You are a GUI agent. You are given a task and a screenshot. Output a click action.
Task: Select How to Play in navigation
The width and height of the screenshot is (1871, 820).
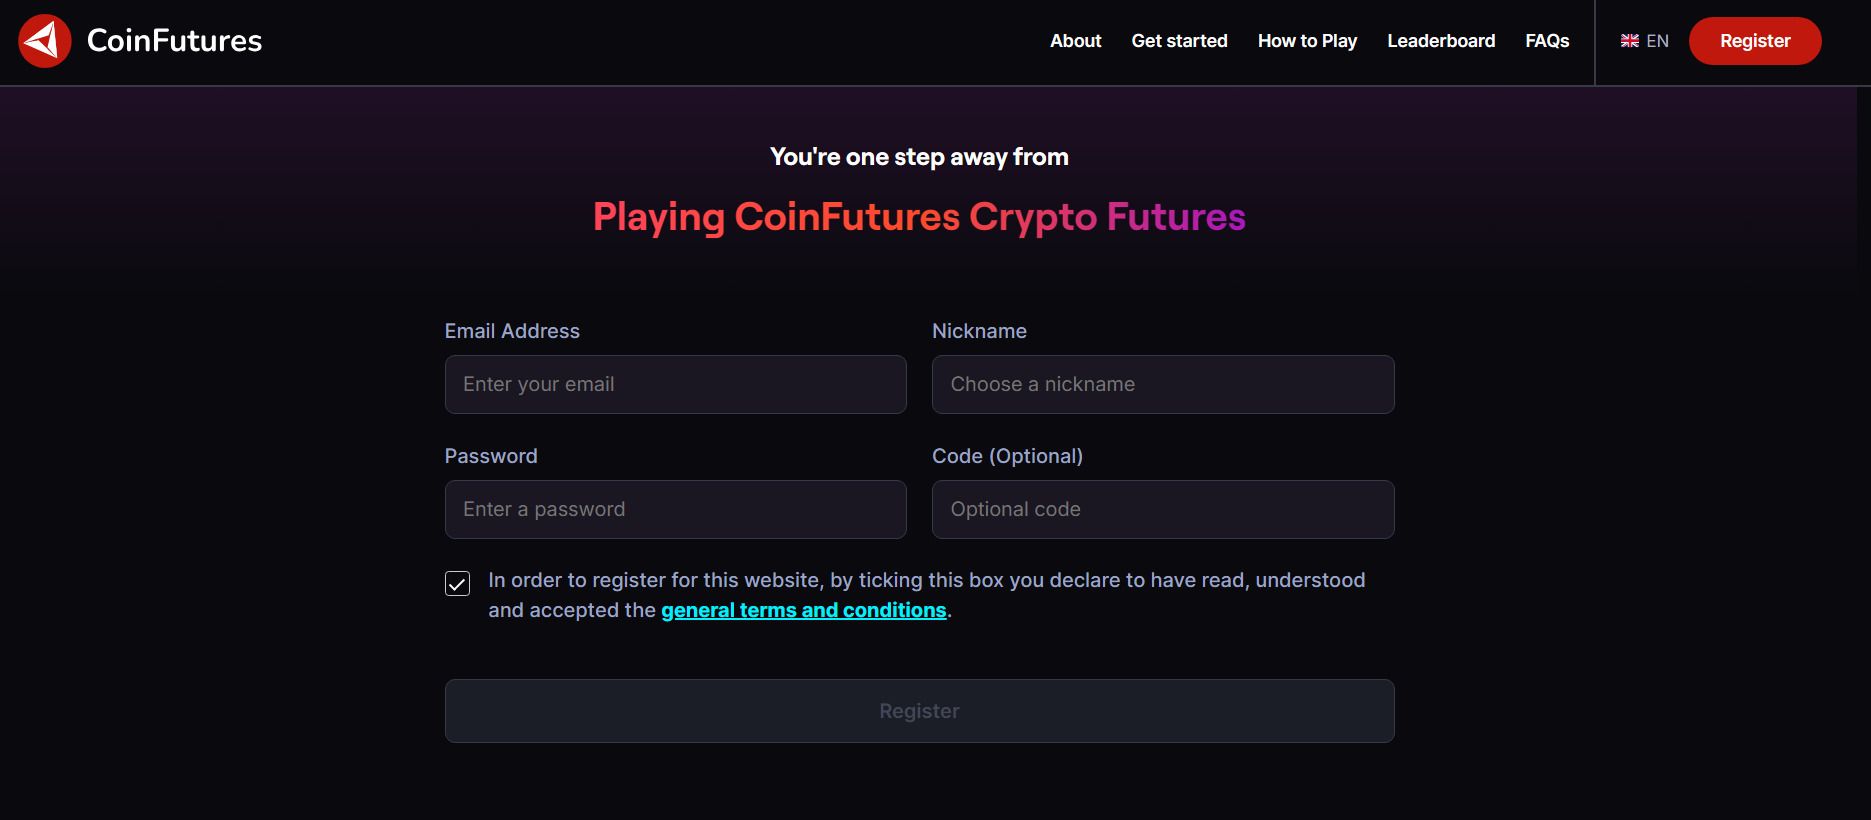click(x=1307, y=41)
